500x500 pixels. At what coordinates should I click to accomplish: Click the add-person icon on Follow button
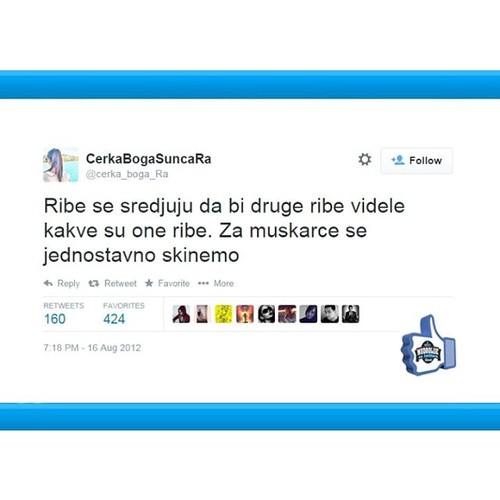[398, 160]
